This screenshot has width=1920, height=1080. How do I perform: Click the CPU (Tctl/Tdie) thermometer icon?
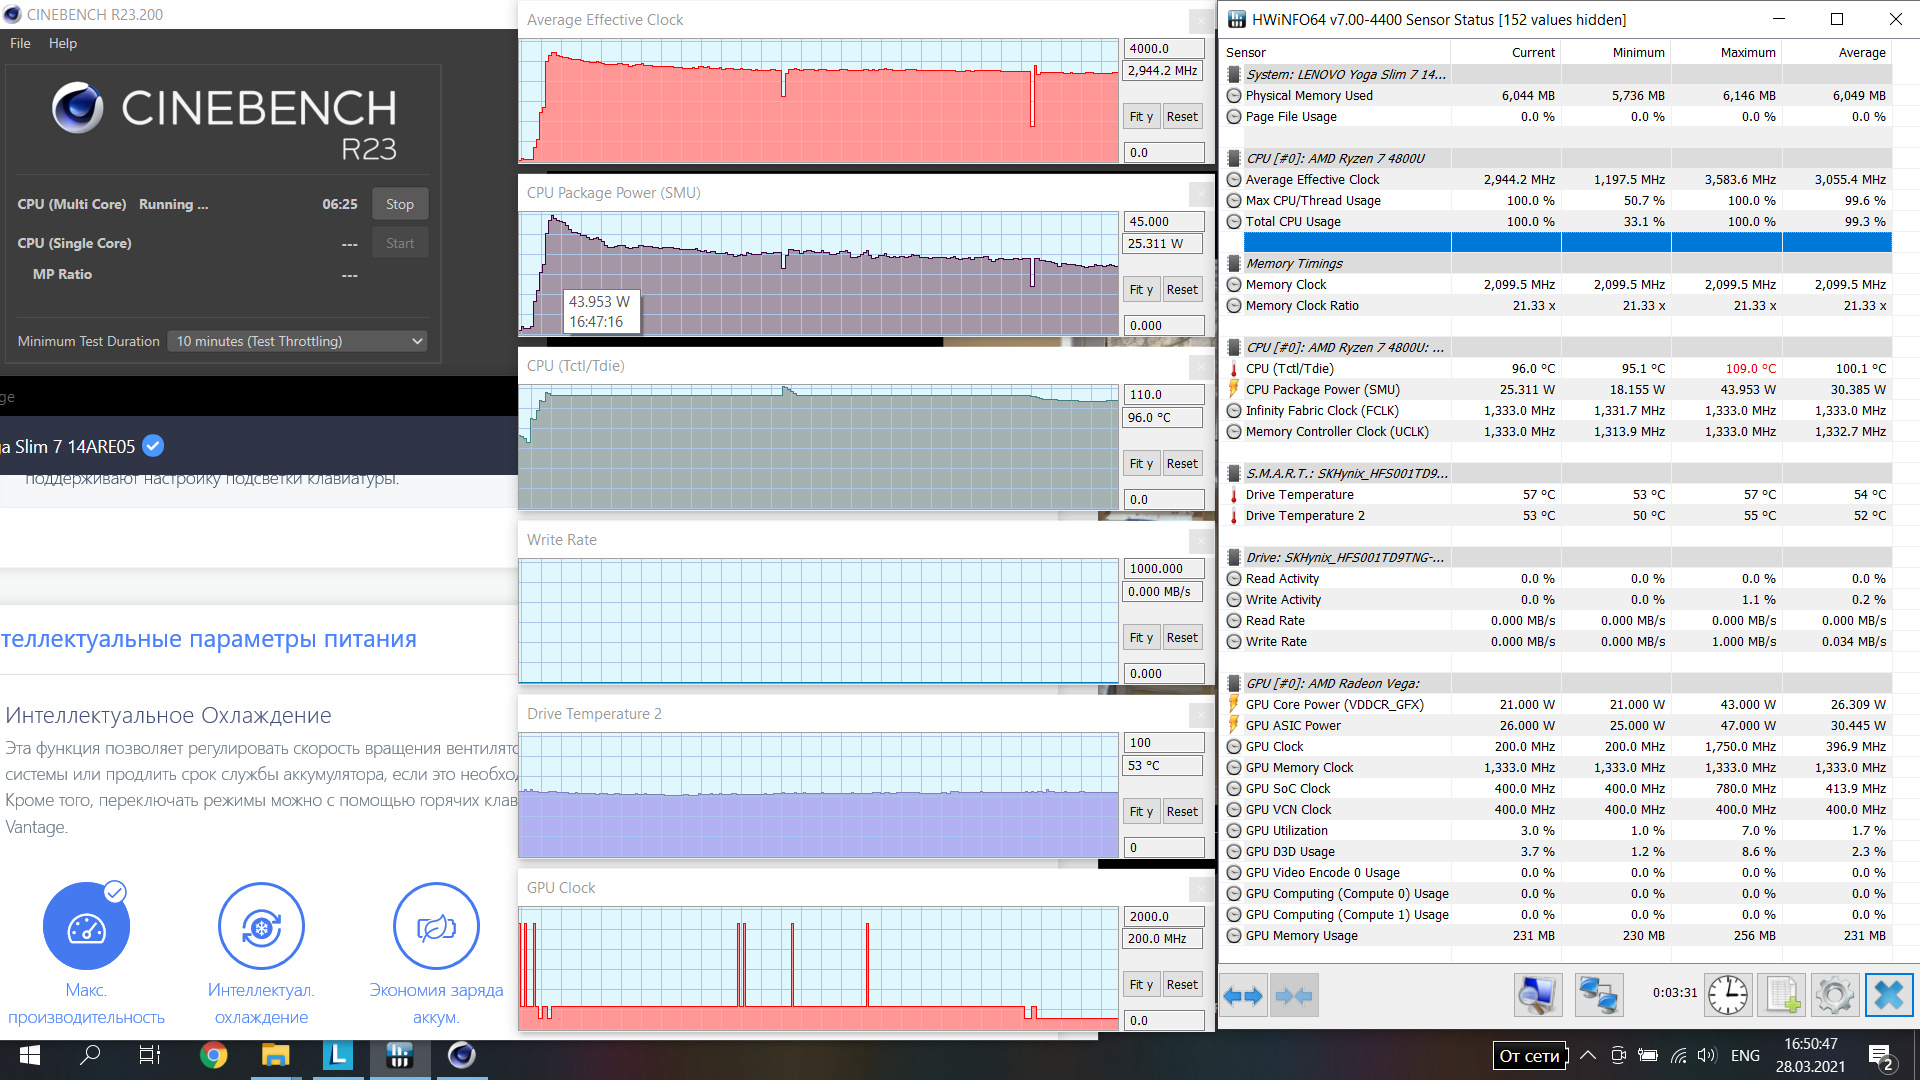pyautogui.click(x=1234, y=369)
